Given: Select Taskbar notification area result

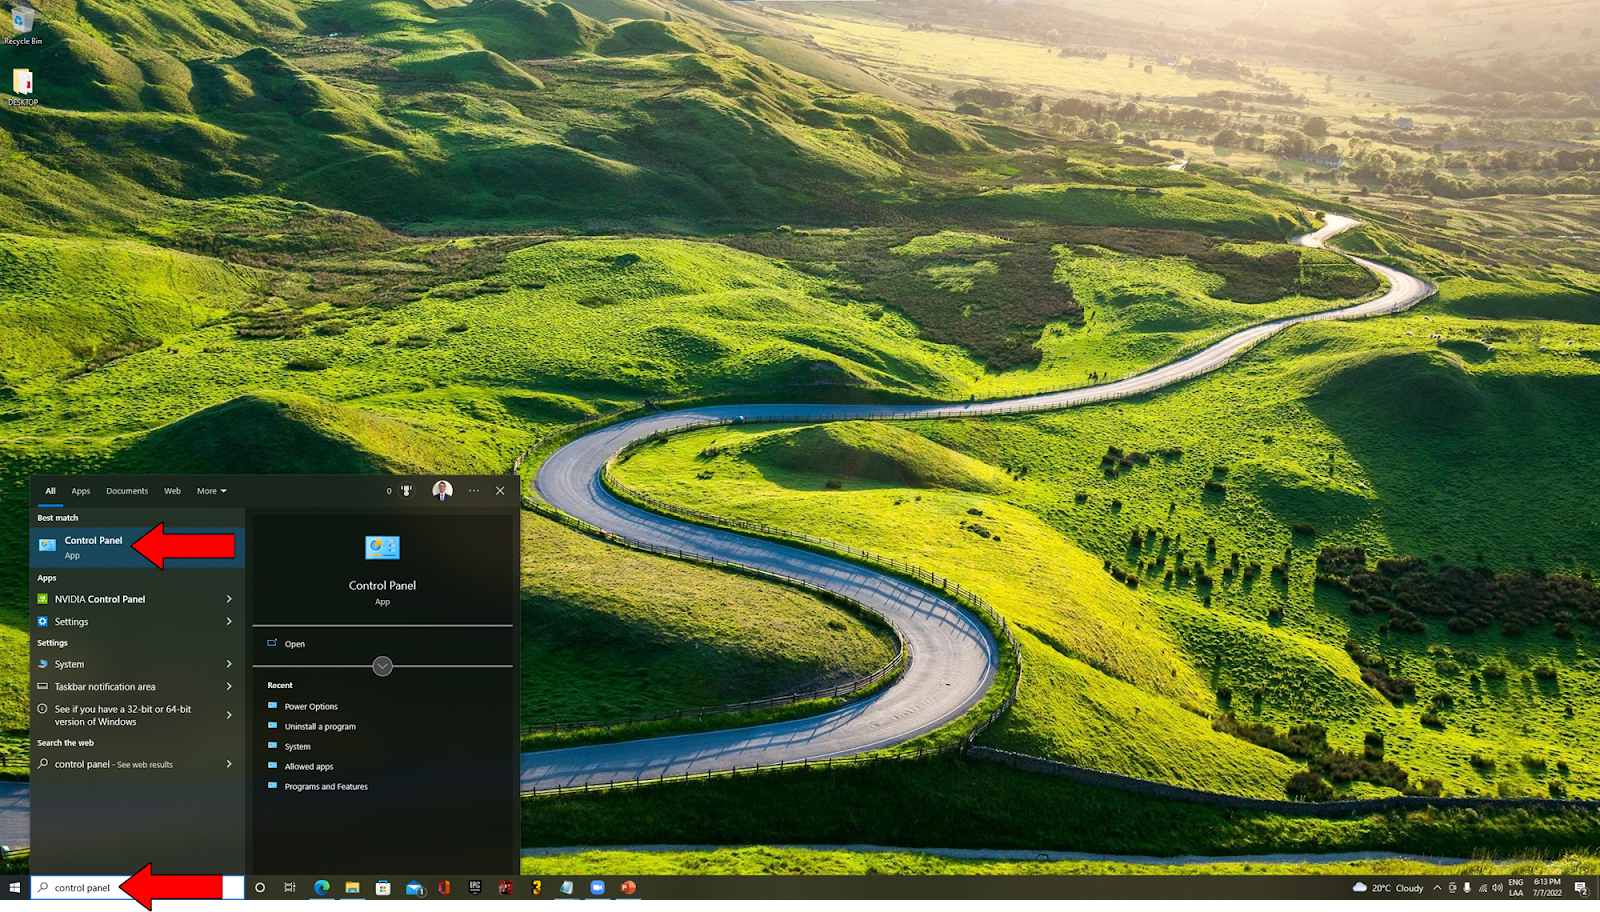Looking at the screenshot, I should tap(125, 687).
